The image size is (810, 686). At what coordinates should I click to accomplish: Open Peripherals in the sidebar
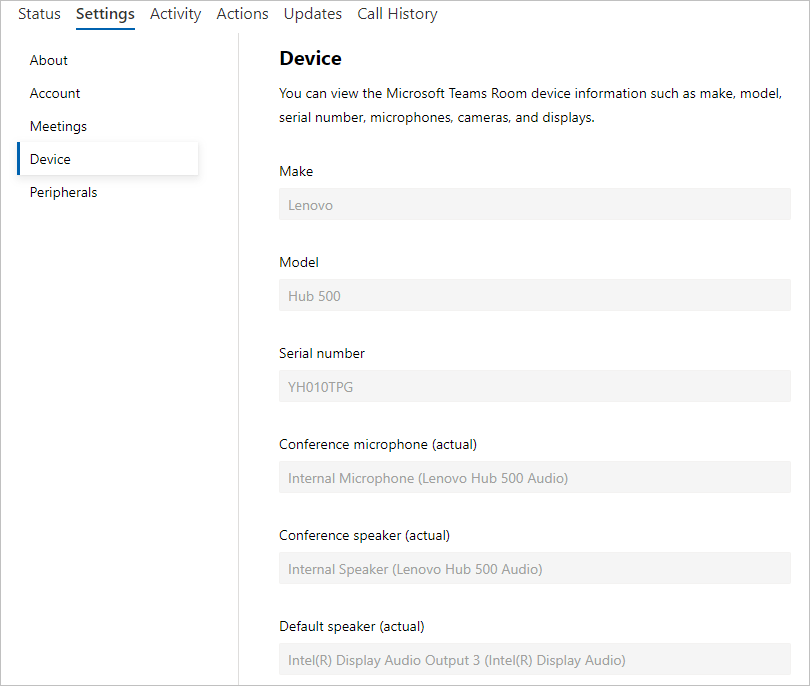click(64, 192)
